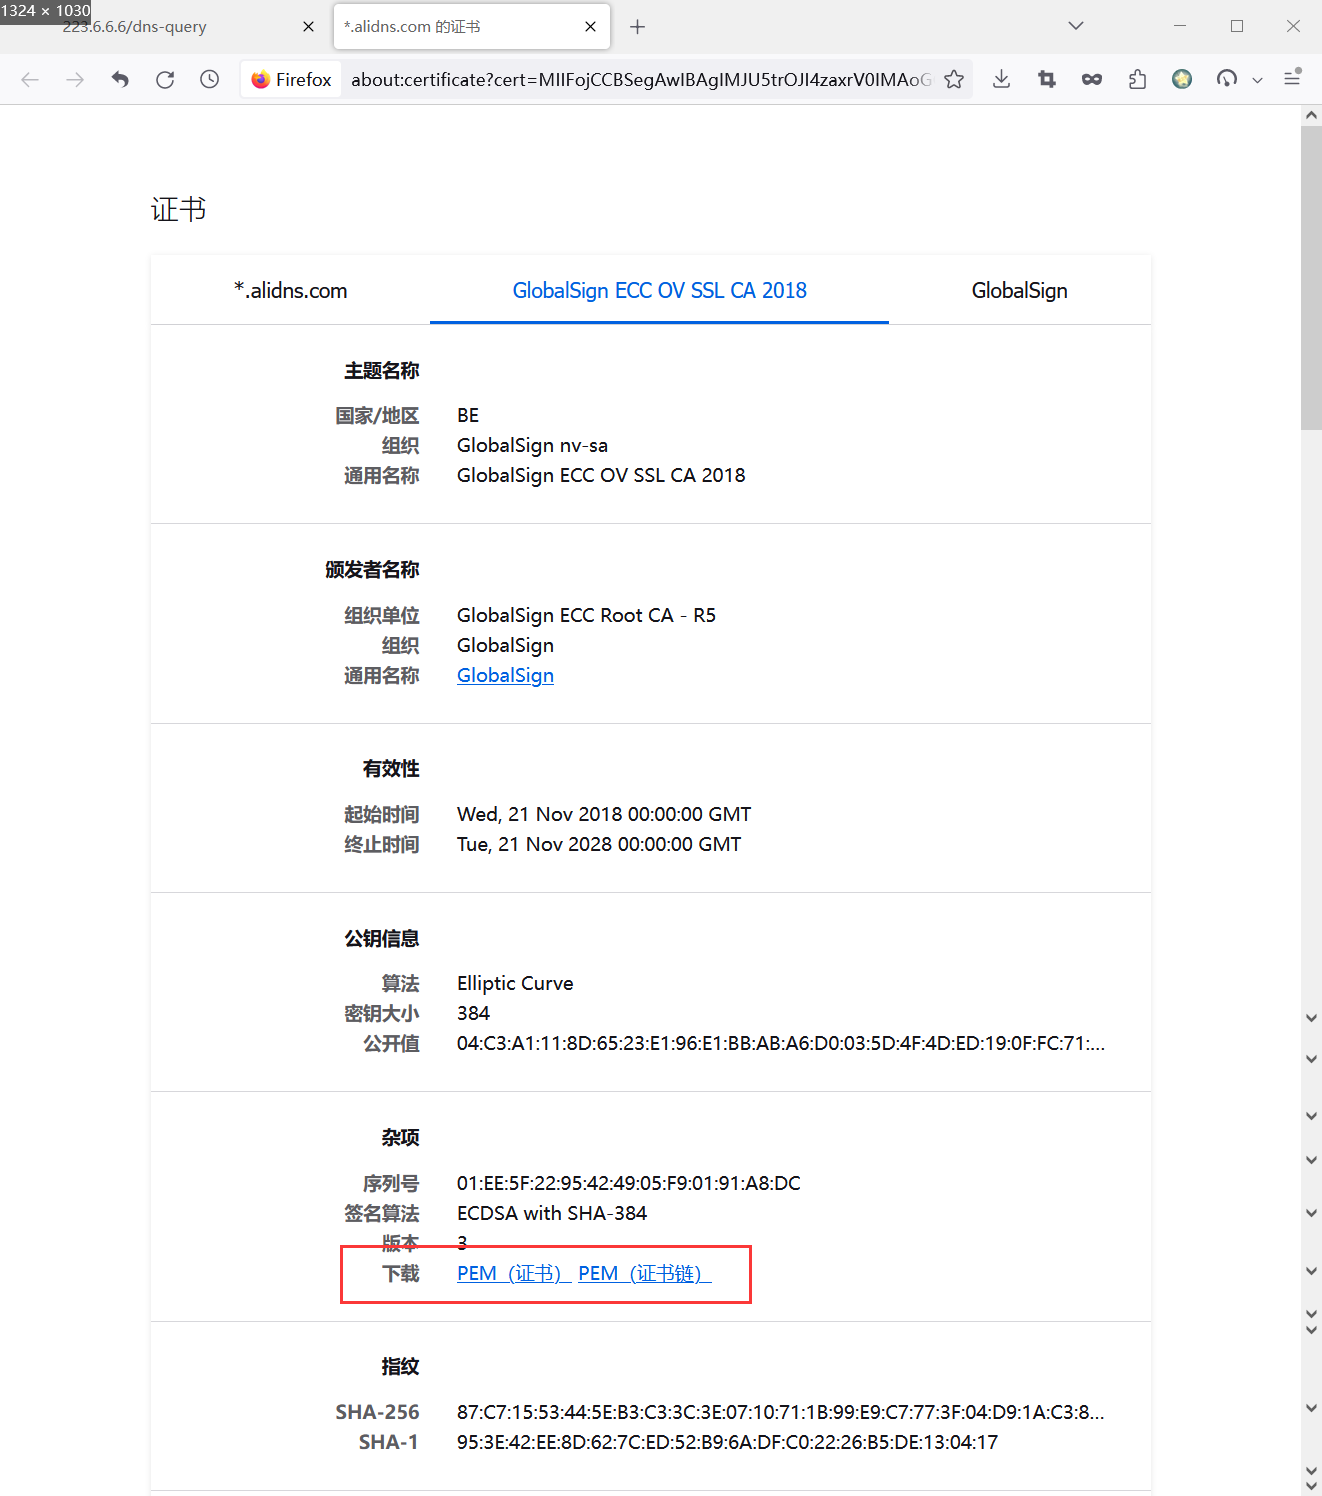Screen dimensions: 1322x1496
Task: Select the *.alidns.com 的证书 browser tab
Action: pos(471,27)
